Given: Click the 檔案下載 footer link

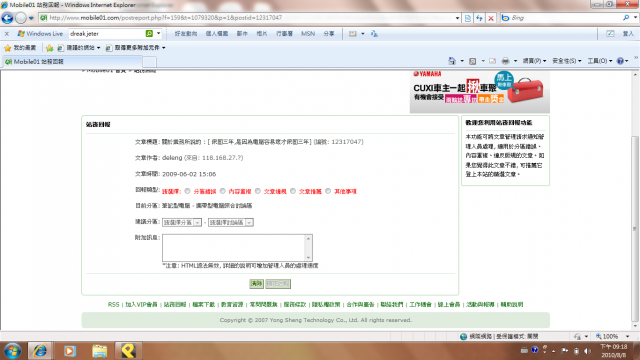Looking at the screenshot, I should click(x=203, y=304).
